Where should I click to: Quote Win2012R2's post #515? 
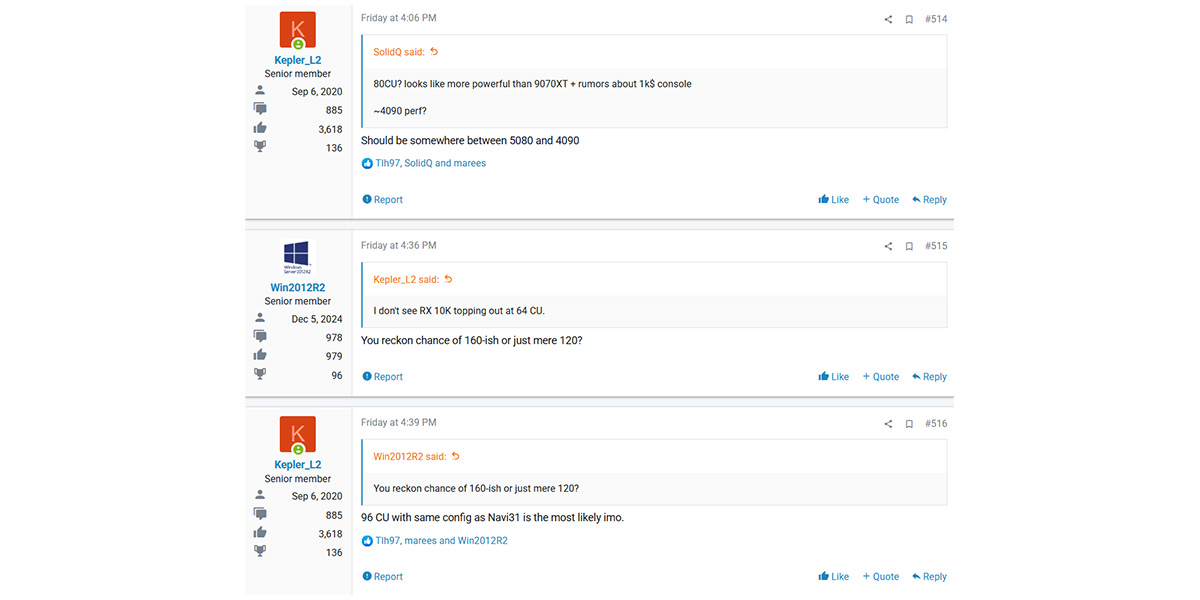[x=881, y=377]
